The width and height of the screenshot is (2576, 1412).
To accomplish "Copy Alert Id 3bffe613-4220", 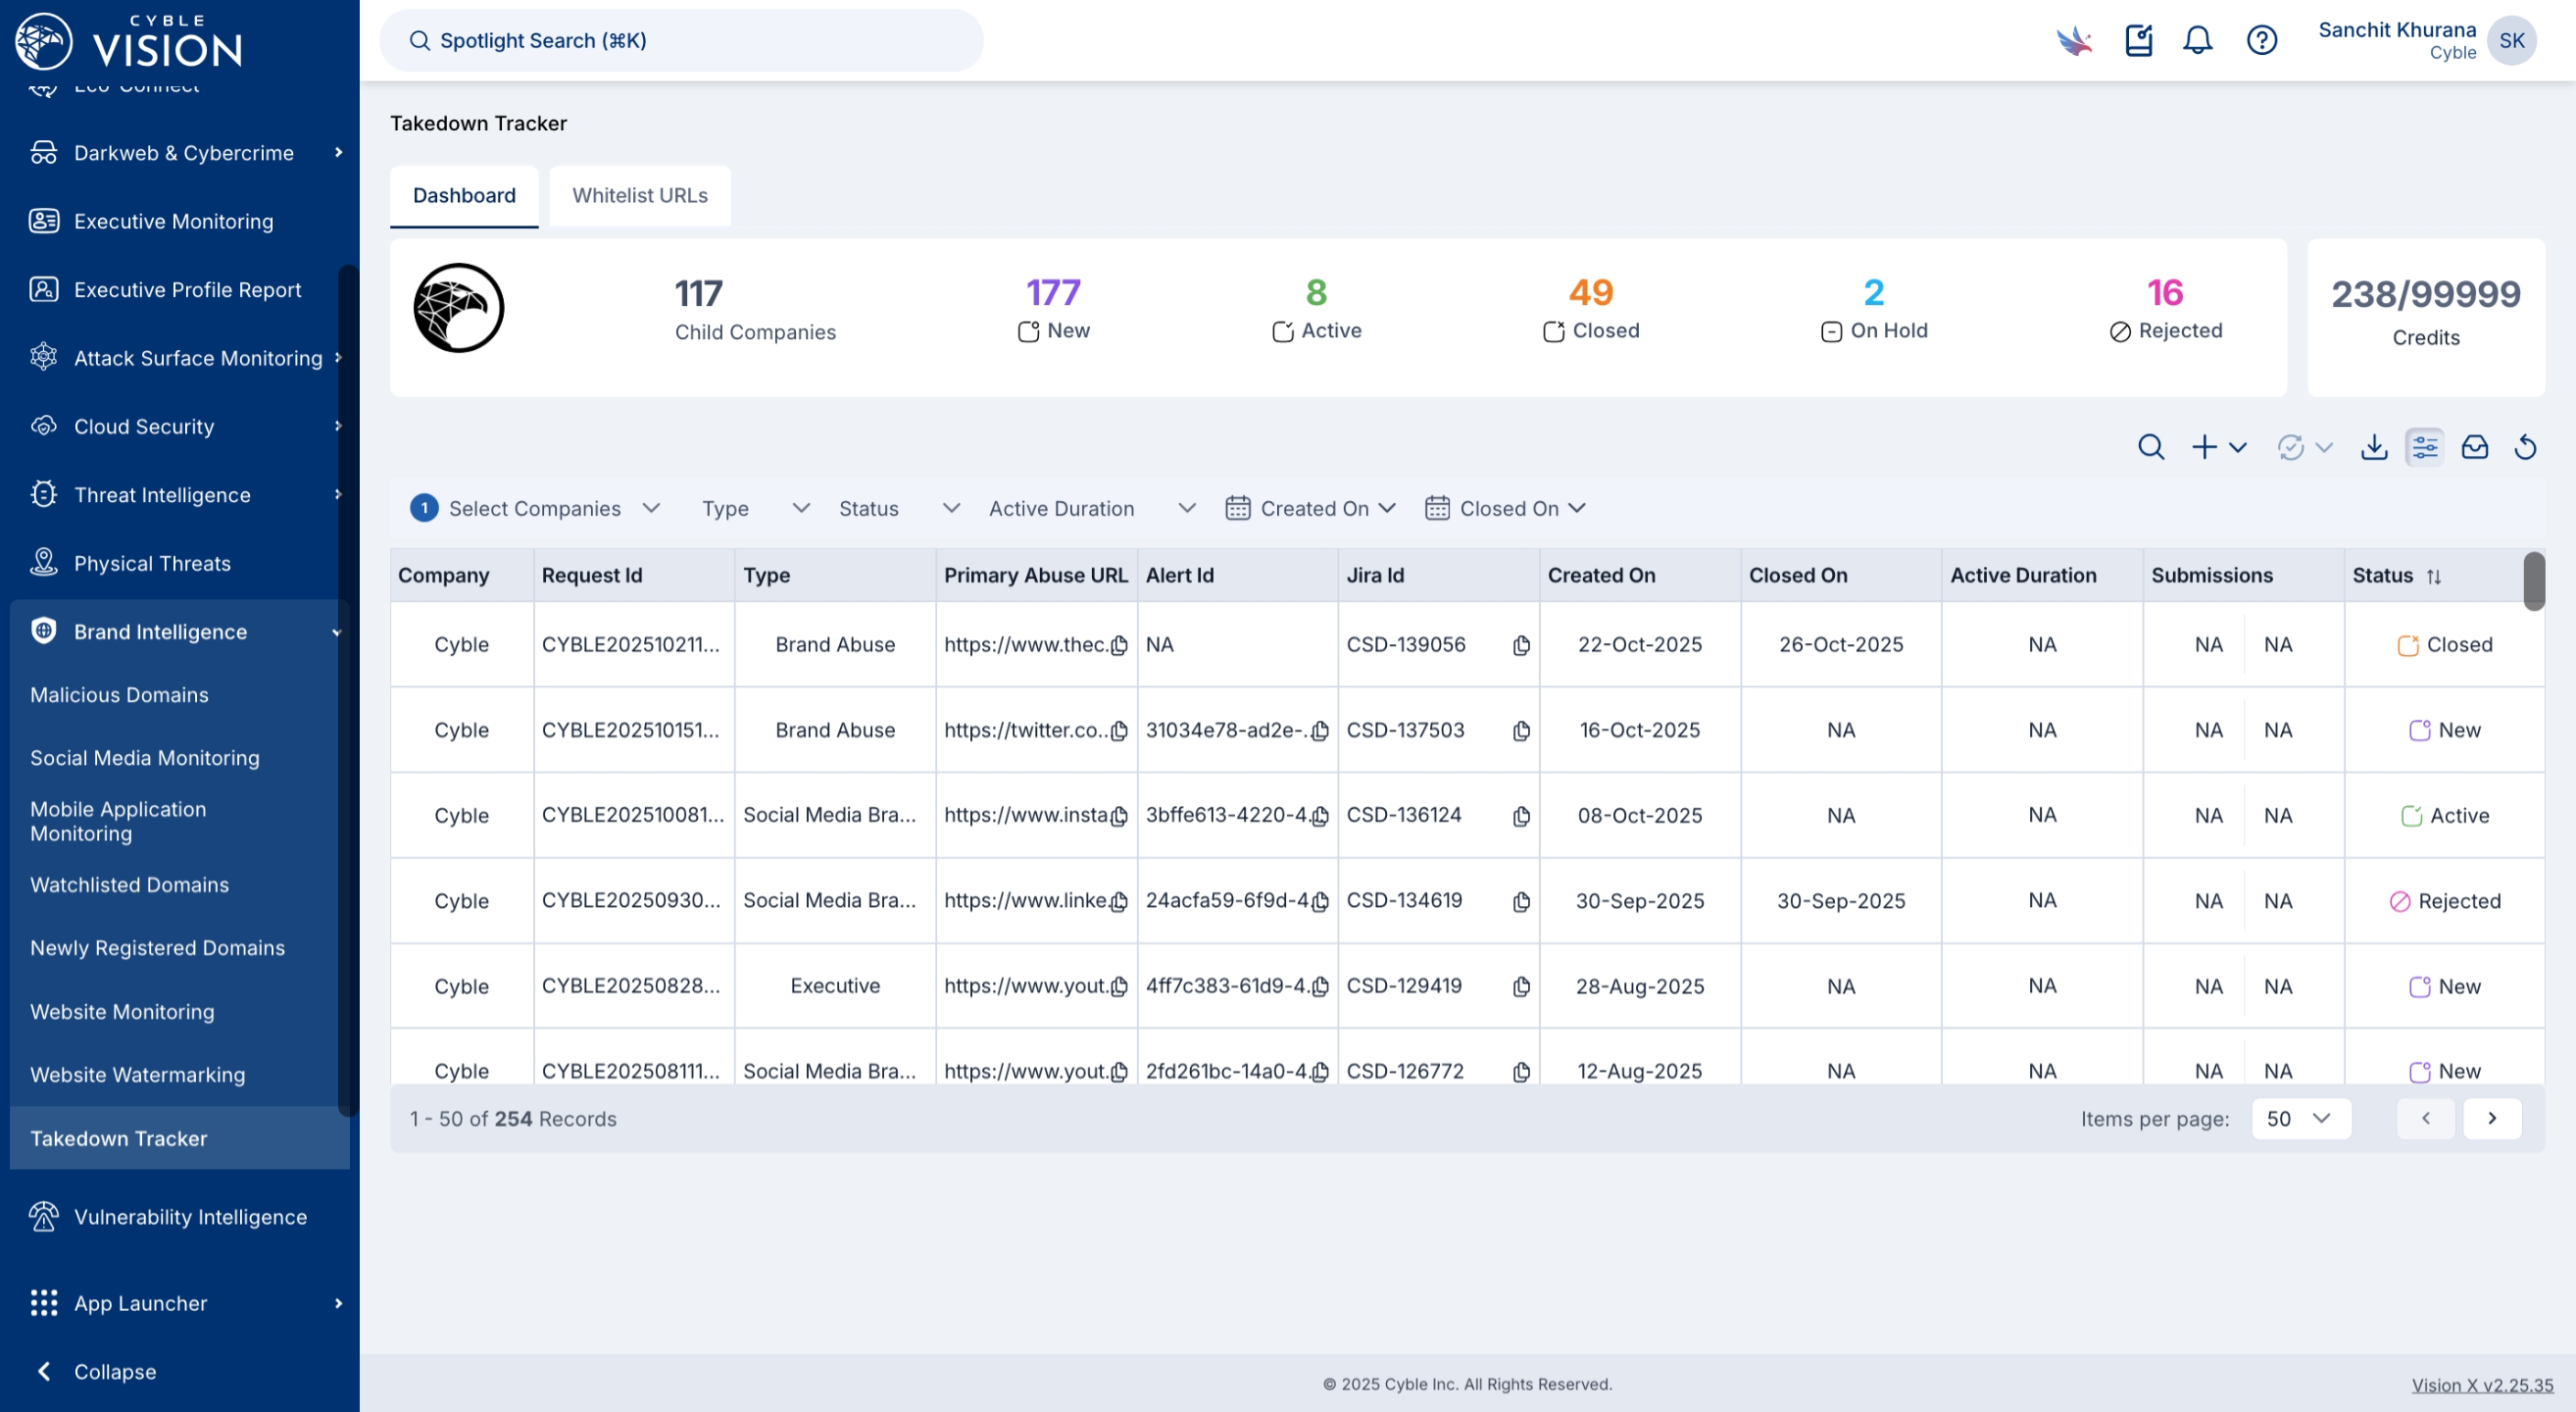I will point(1320,816).
